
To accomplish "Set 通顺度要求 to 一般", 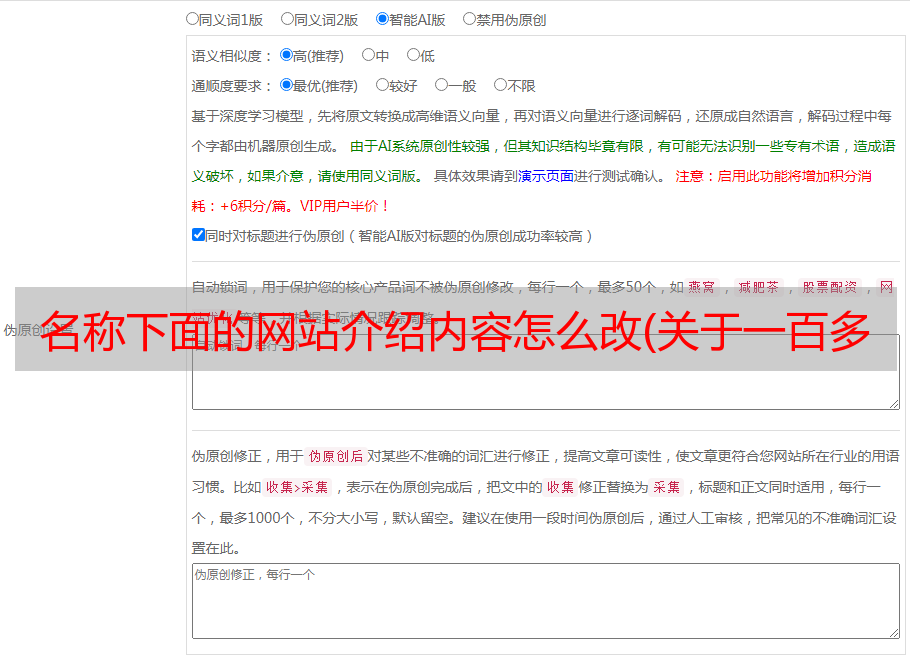I will click(442, 85).
